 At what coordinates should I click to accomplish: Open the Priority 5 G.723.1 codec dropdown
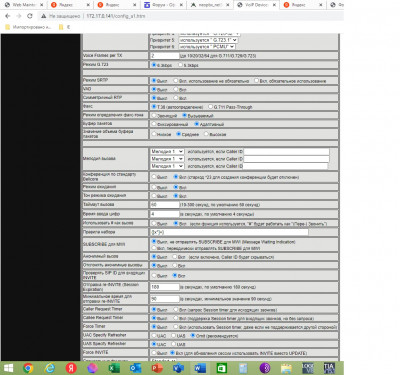click(208, 40)
